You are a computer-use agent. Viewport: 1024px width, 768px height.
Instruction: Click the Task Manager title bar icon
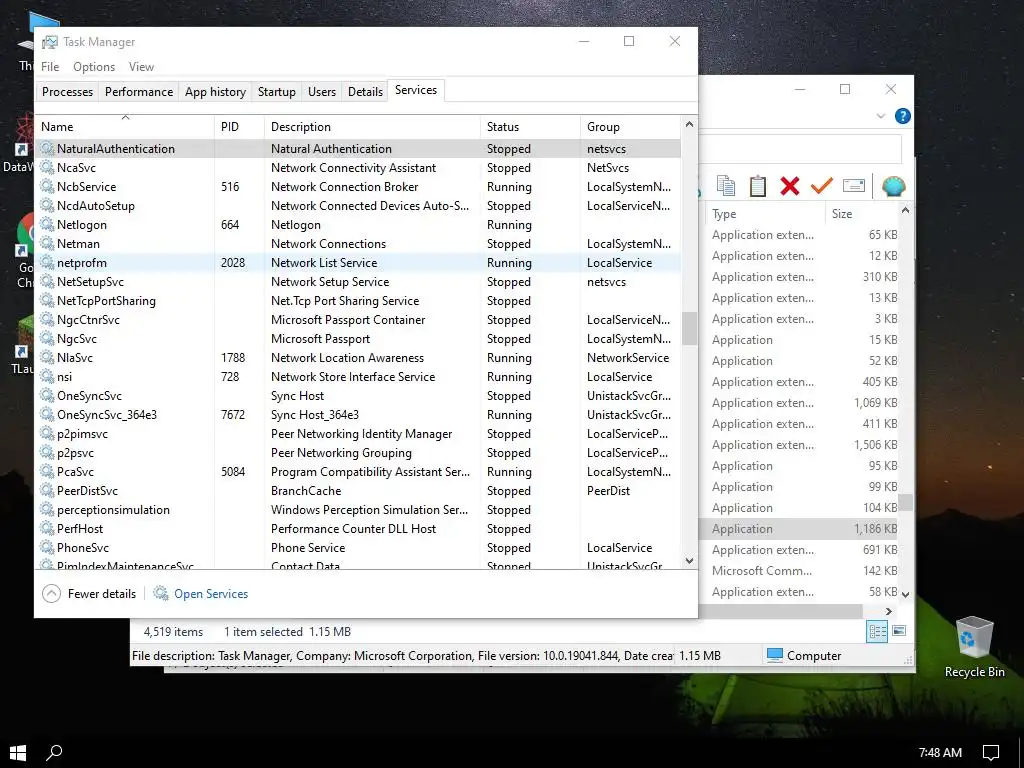pos(50,42)
